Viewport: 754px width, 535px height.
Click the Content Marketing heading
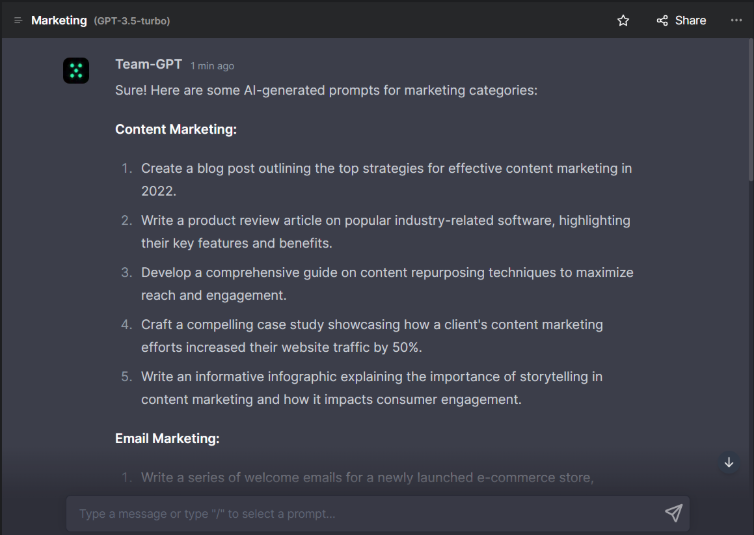pyautogui.click(x=175, y=129)
